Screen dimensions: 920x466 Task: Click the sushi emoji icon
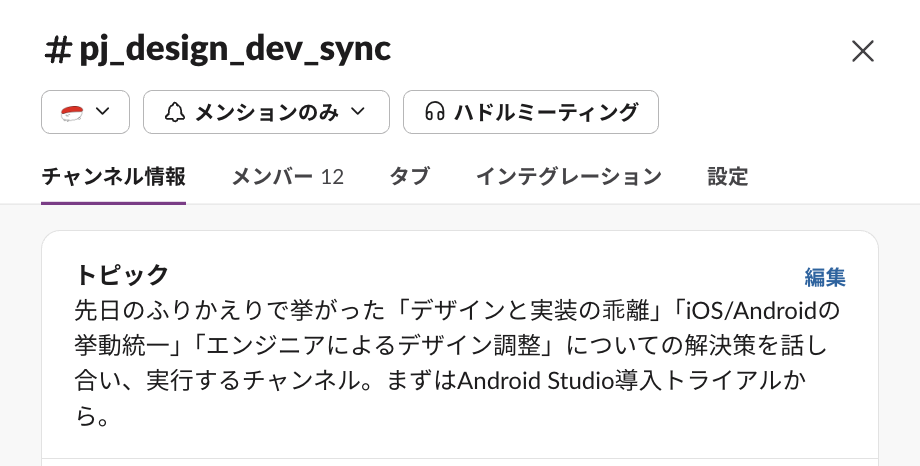click(x=72, y=112)
